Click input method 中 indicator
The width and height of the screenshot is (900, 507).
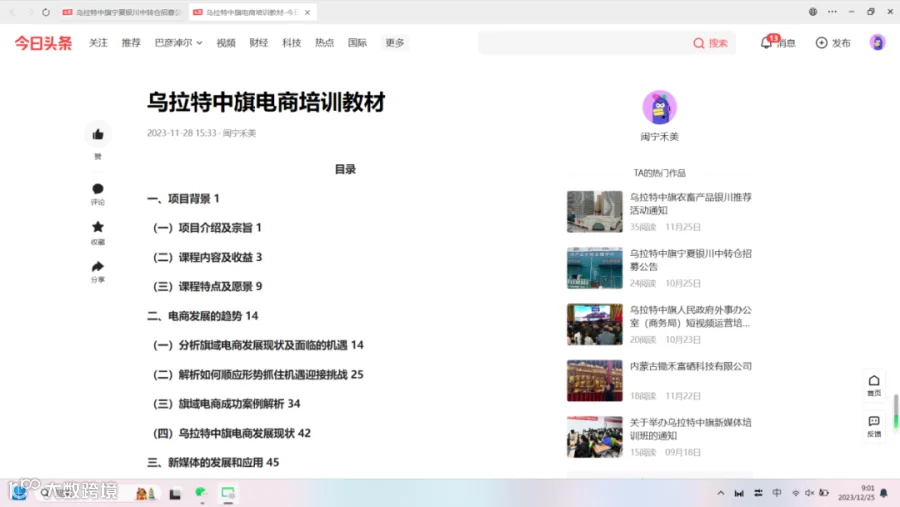777,493
